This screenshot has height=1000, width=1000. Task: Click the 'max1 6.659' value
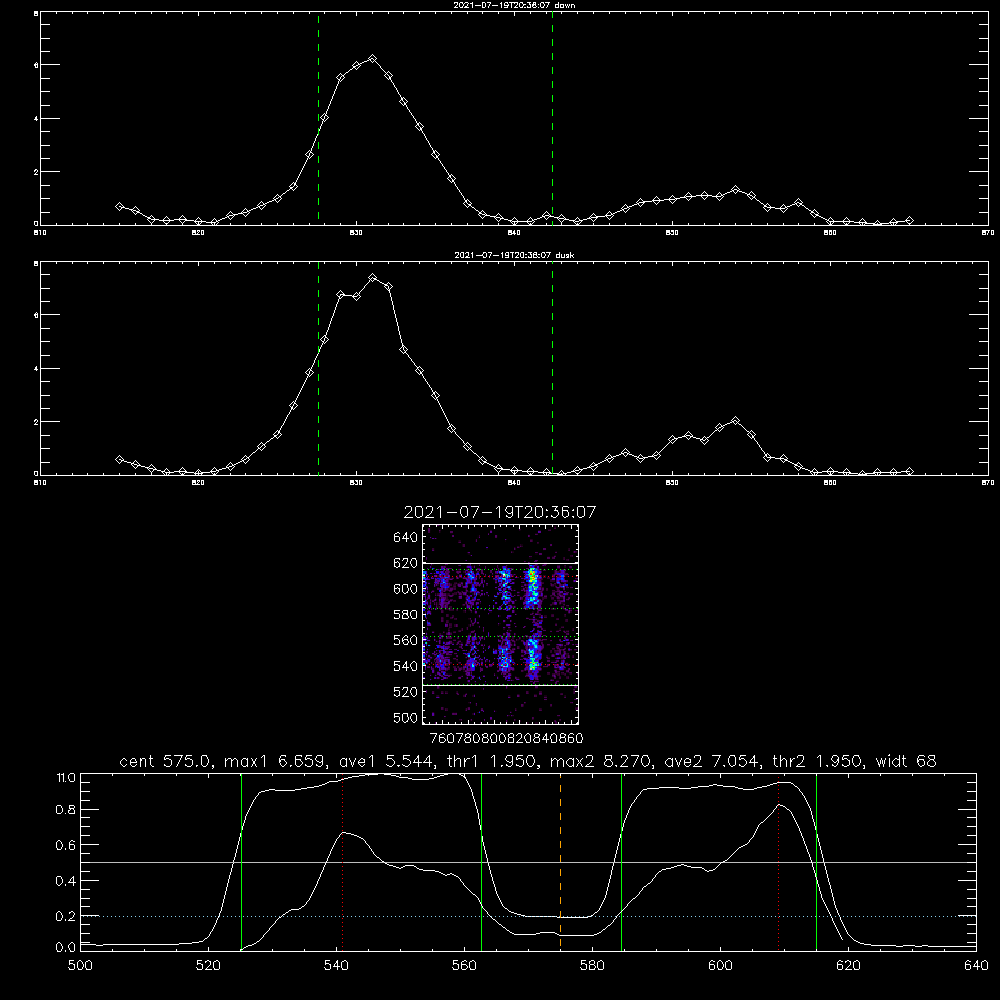pos(277,761)
